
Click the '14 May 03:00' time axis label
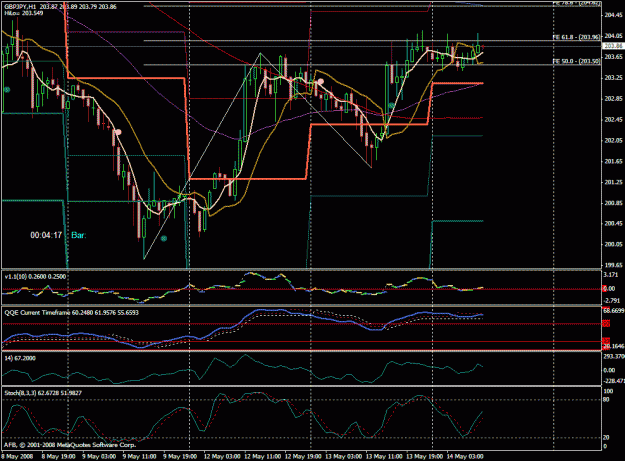[x=465, y=456]
